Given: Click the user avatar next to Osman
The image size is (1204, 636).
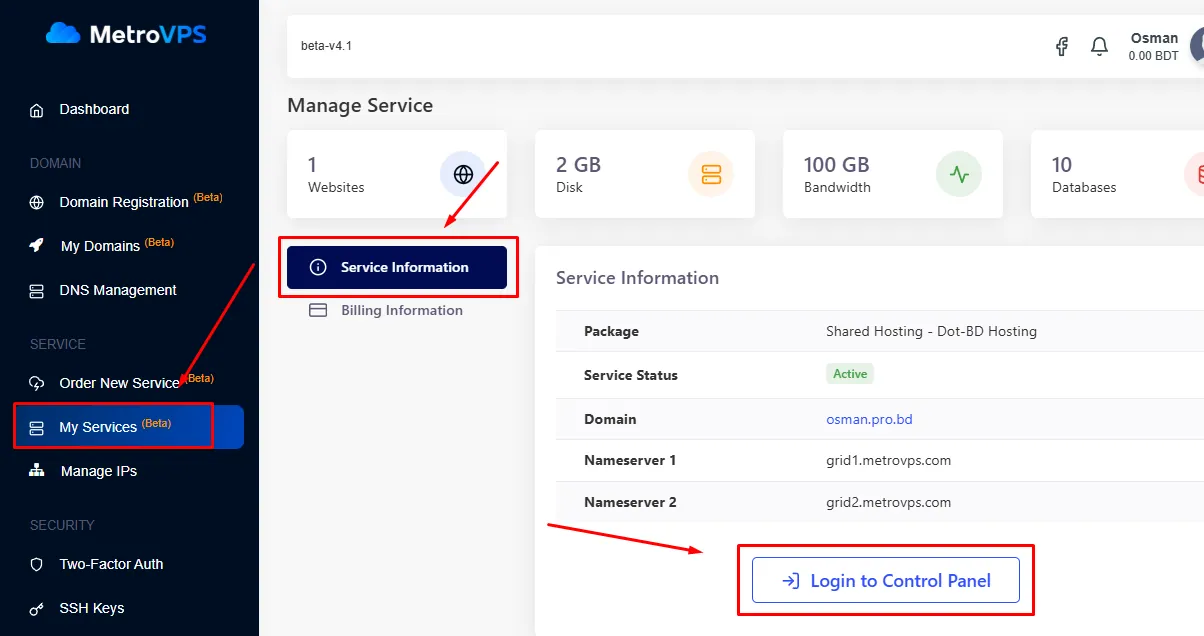Looking at the screenshot, I should tap(1196, 46).
